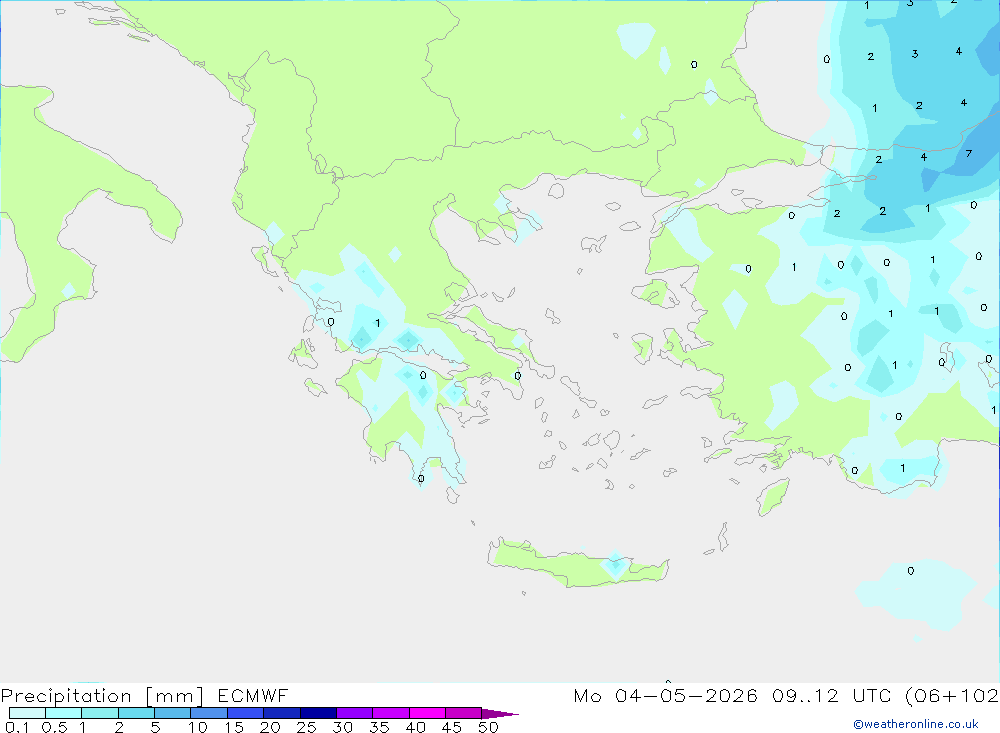Click the value '0' southeast of Crete

pos(911,570)
